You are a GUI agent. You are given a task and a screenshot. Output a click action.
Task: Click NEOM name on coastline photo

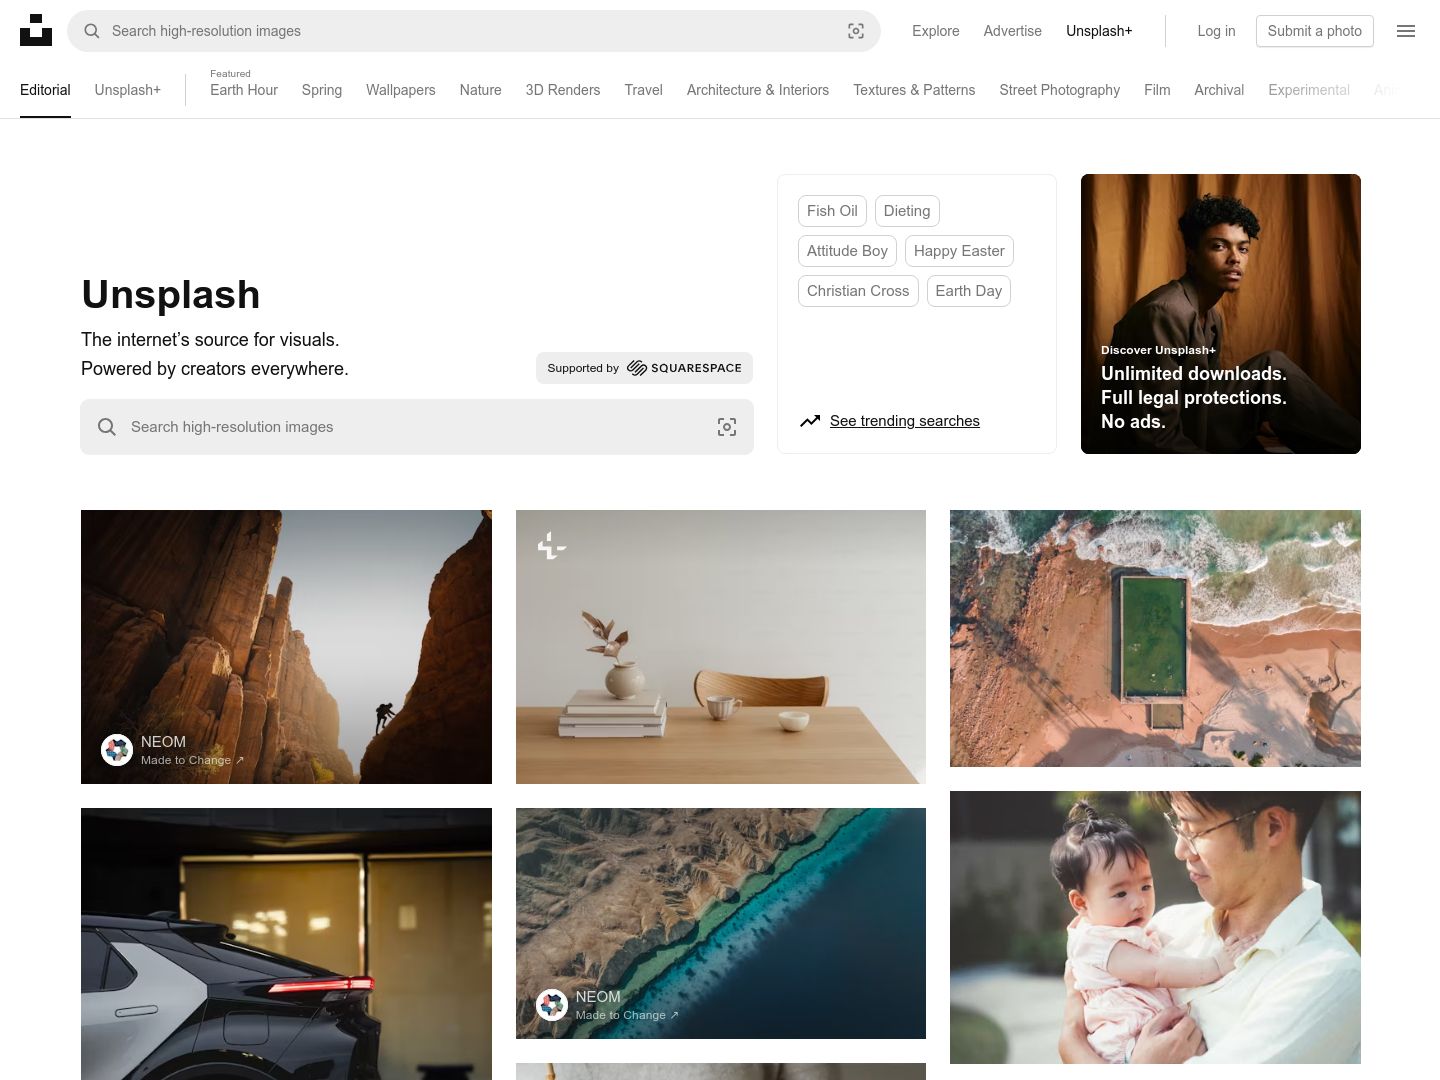598,997
